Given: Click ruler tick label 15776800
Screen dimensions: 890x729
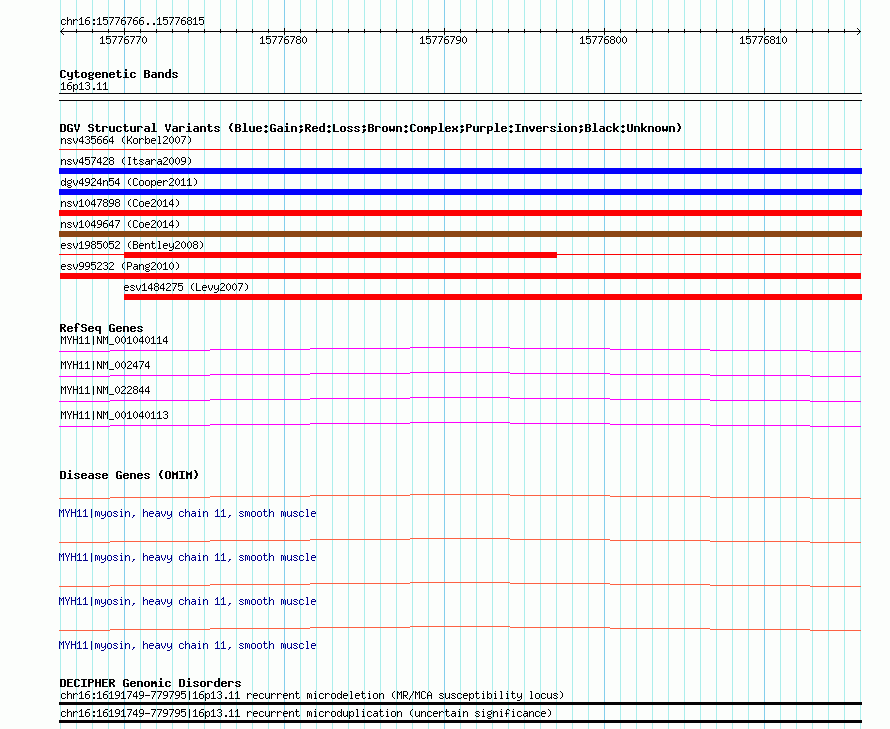Looking at the screenshot, I should [x=603, y=40].
